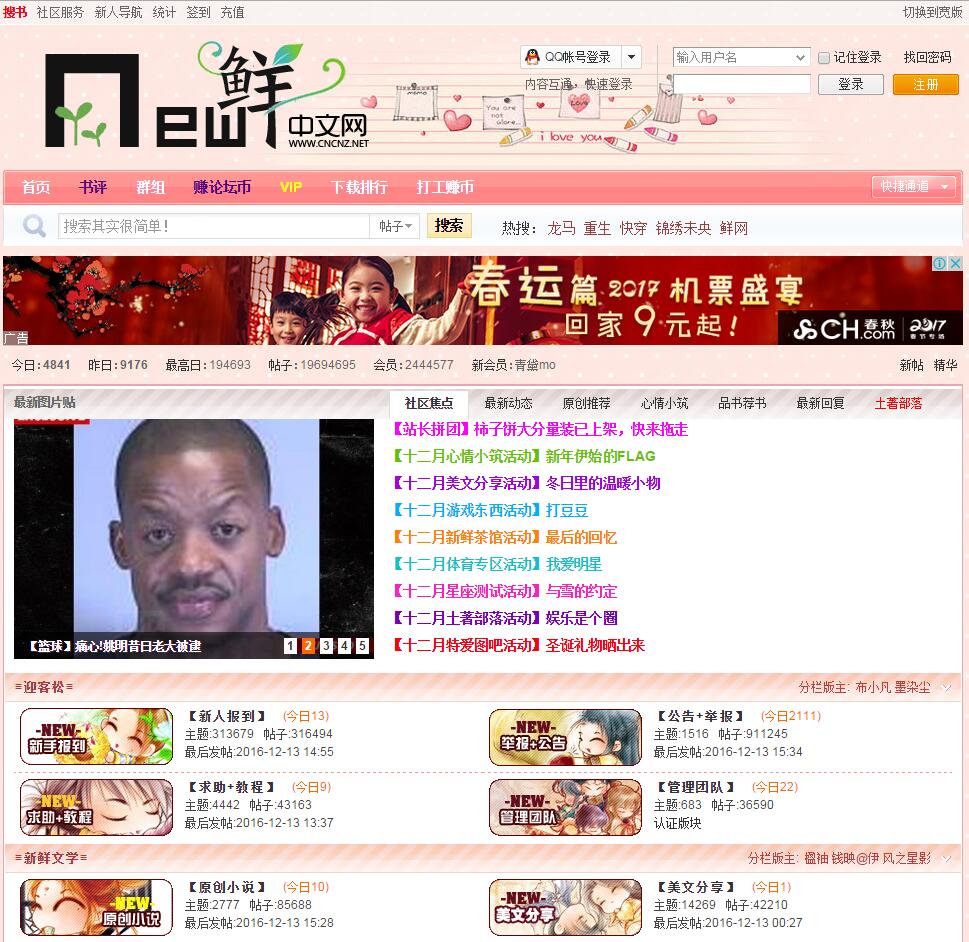The image size is (969, 942).
Task: Switch to the 土著部落 tab
Action: click(x=898, y=404)
